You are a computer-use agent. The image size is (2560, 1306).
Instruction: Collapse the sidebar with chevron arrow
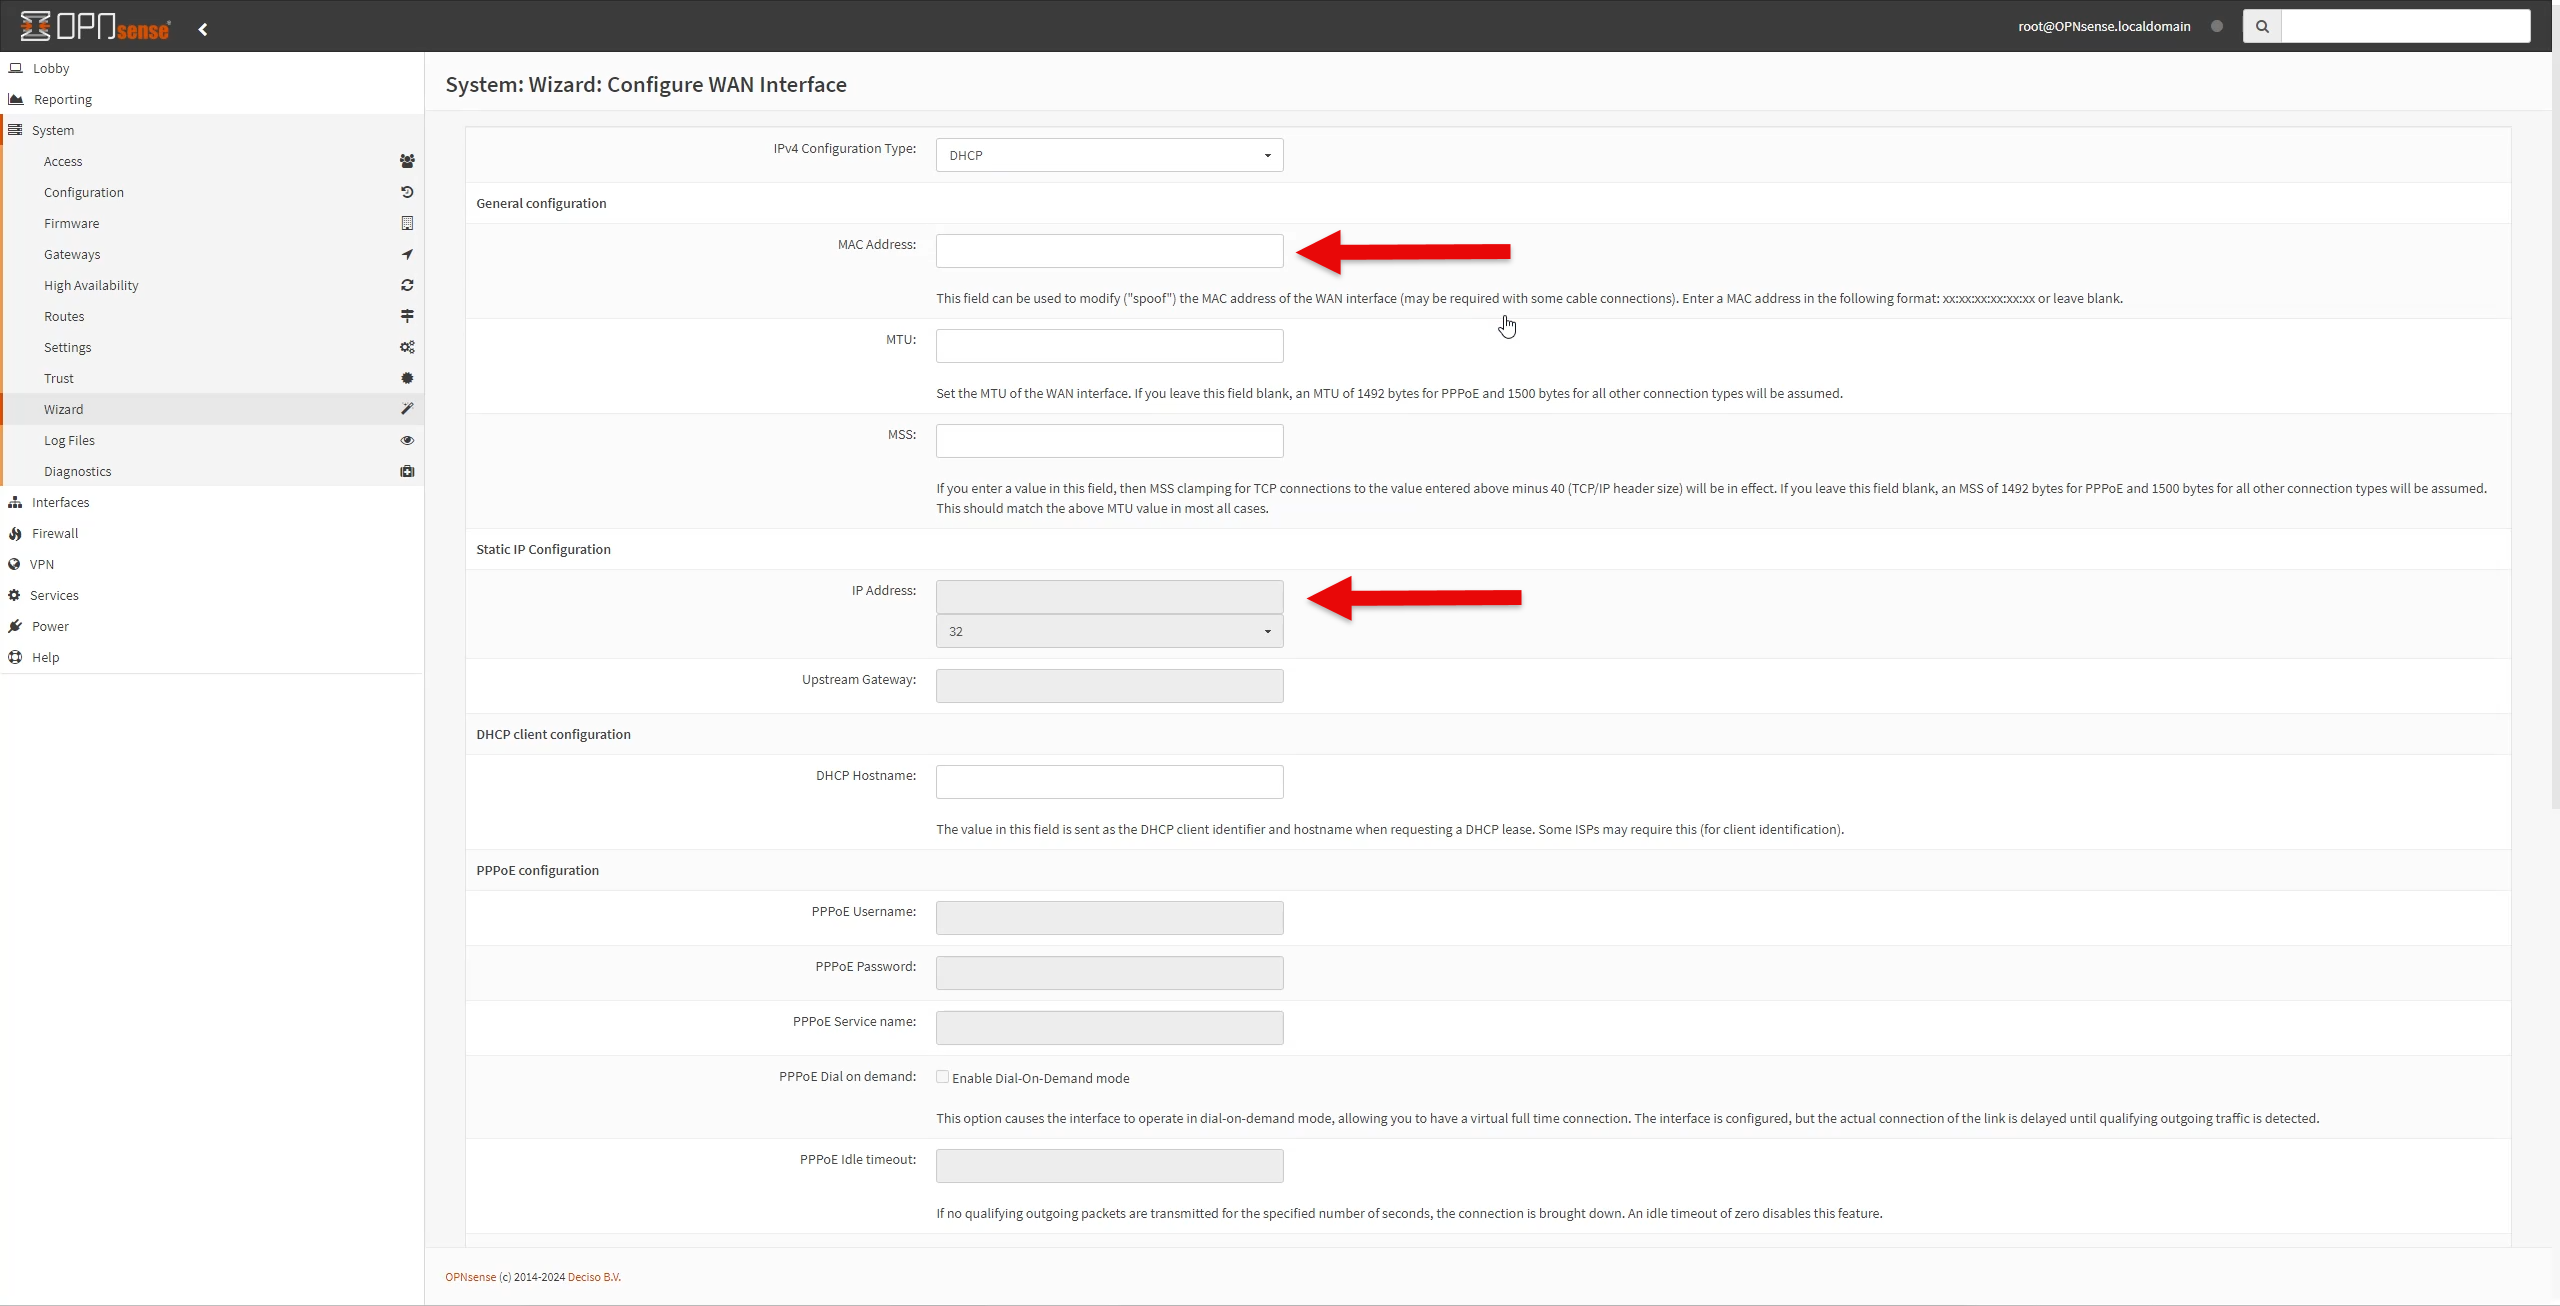click(x=203, y=29)
